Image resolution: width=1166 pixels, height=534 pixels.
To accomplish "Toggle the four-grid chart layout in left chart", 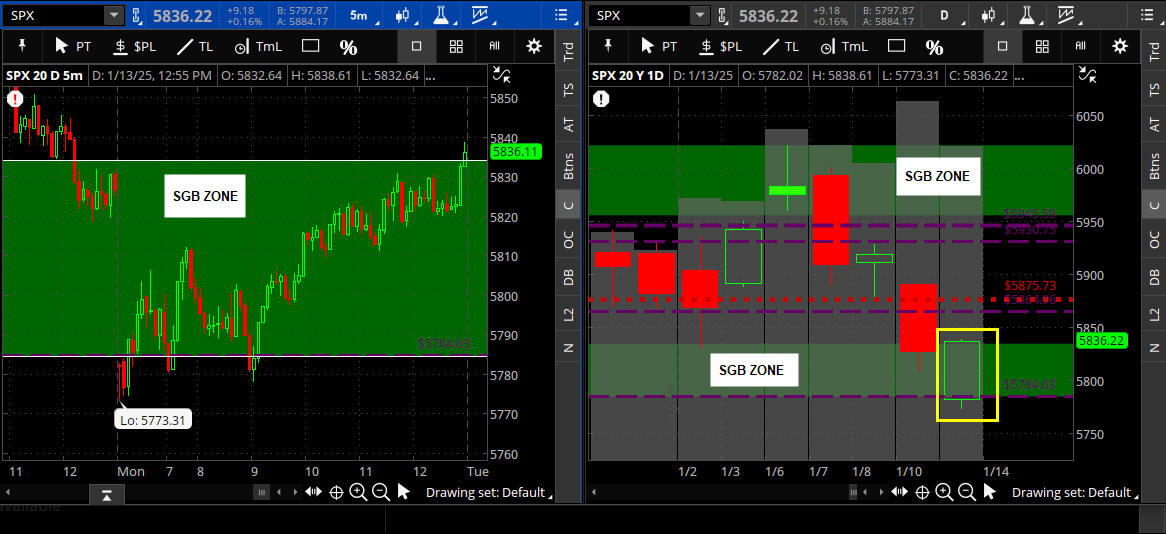I will 456,47.
